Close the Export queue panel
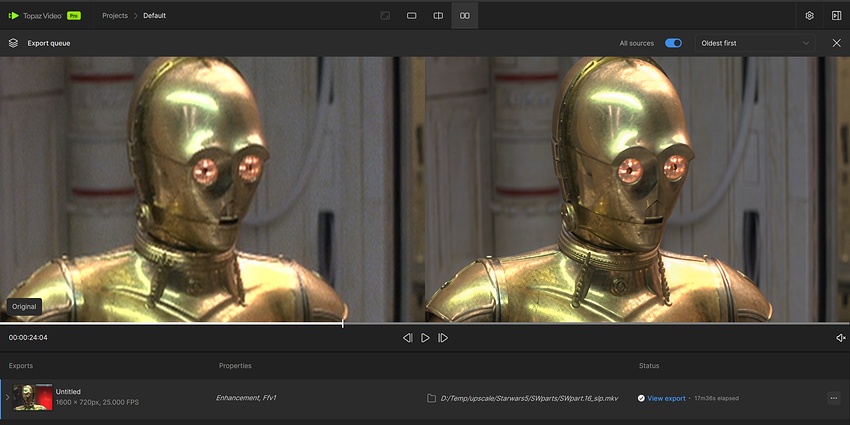The image size is (850, 425). tap(836, 43)
